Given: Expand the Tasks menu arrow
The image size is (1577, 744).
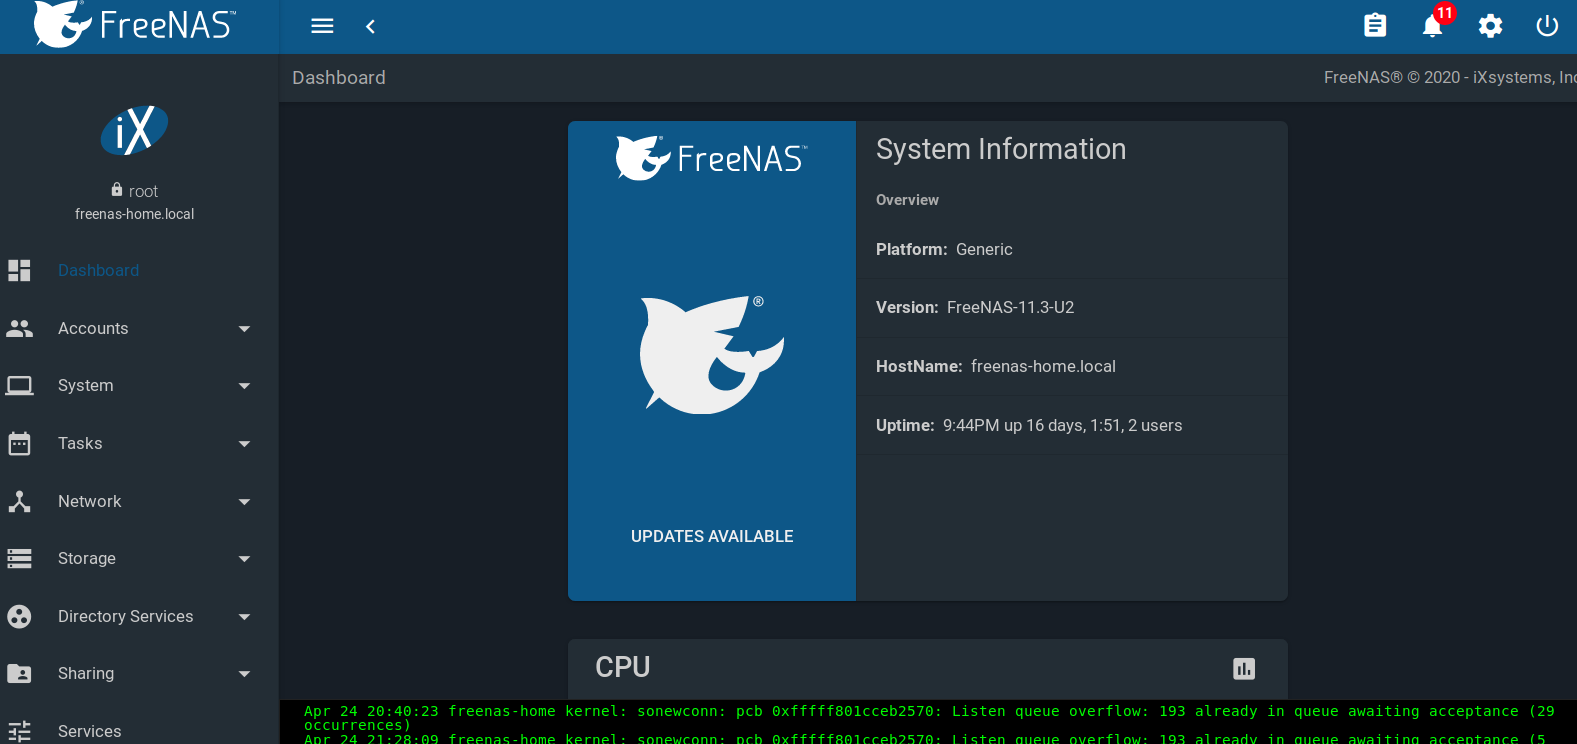Looking at the screenshot, I should coord(244,444).
